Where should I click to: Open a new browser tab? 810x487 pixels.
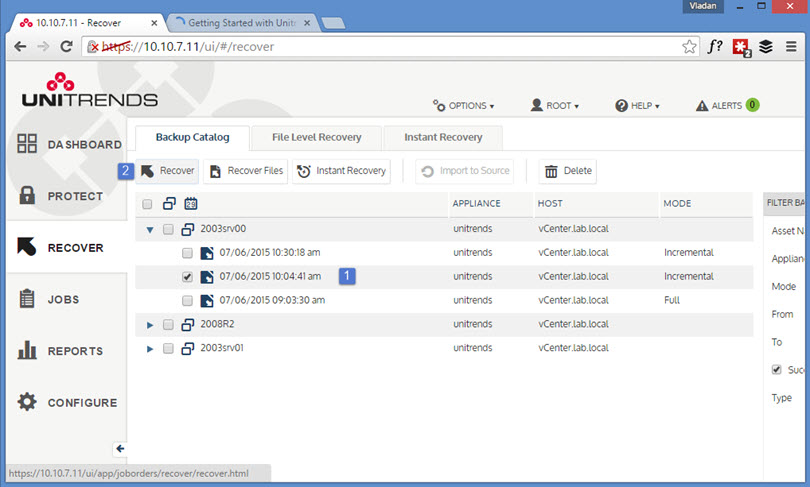[x=333, y=23]
